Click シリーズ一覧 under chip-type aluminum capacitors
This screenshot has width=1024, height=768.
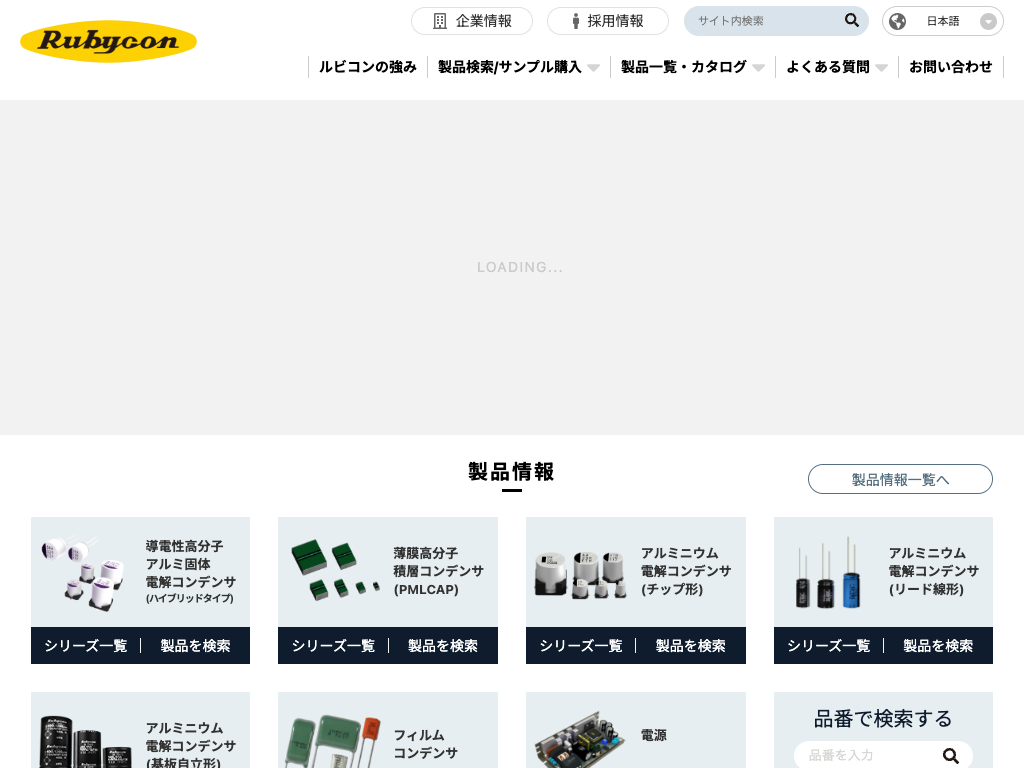pyautogui.click(x=581, y=646)
